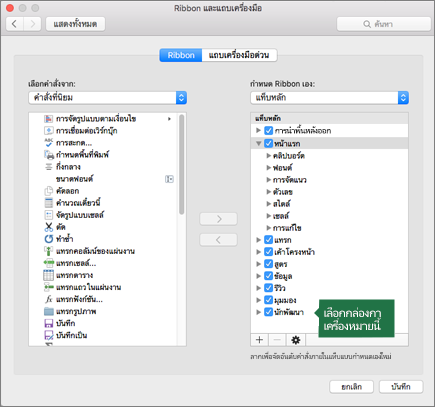Click the แสดงทั้งหมด Show All button

75,24
